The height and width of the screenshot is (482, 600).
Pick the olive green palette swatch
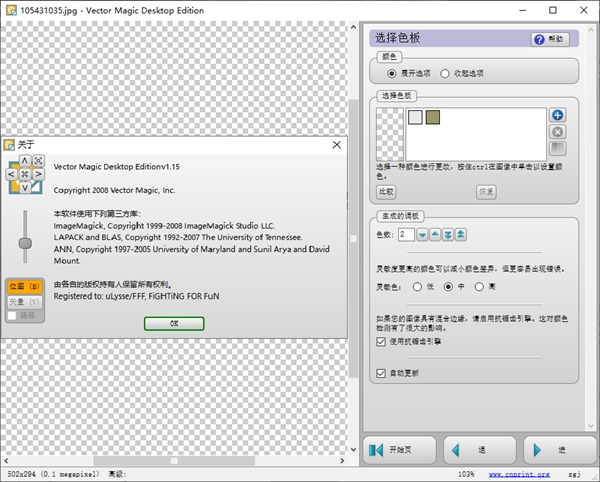pyautogui.click(x=433, y=117)
